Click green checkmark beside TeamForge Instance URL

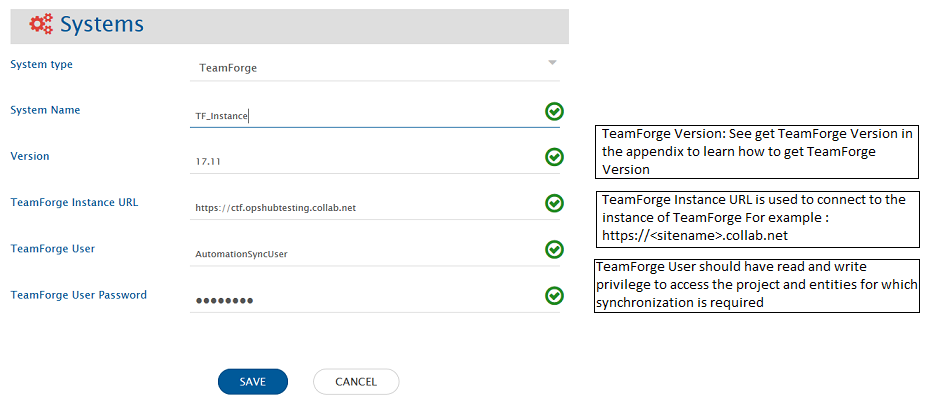pyautogui.click(x=554, y=203)
